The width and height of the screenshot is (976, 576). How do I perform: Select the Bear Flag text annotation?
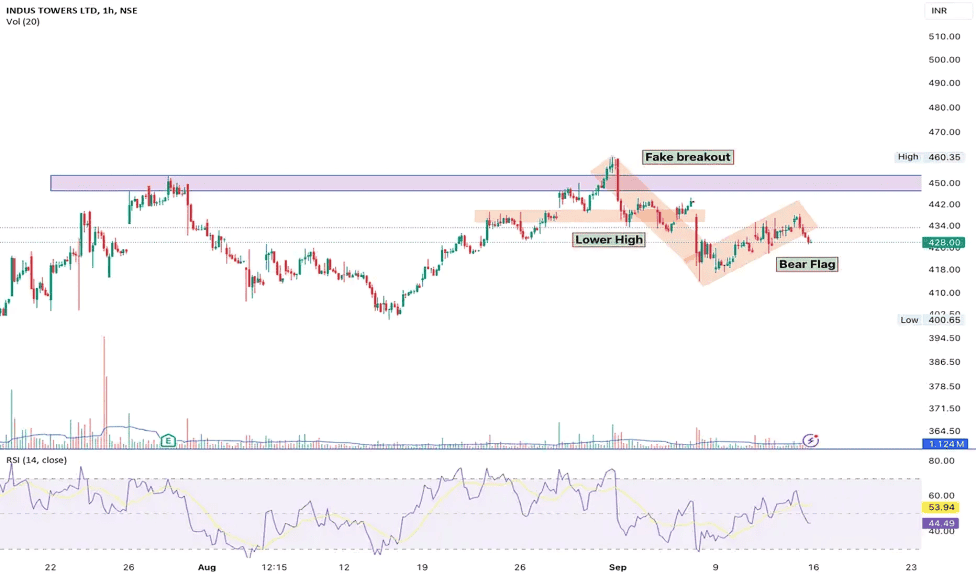(x=807, y=263)
